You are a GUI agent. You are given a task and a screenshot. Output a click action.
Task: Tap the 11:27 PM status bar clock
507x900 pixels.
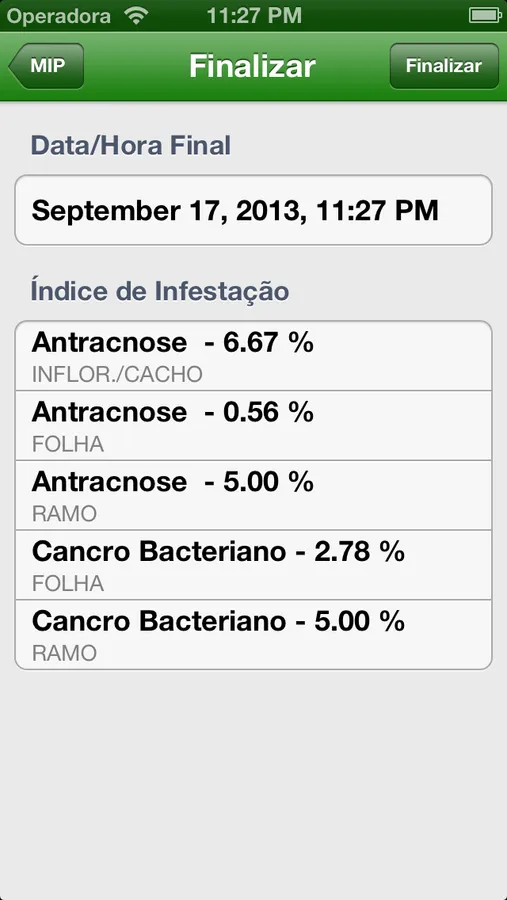tap(254, 15)
